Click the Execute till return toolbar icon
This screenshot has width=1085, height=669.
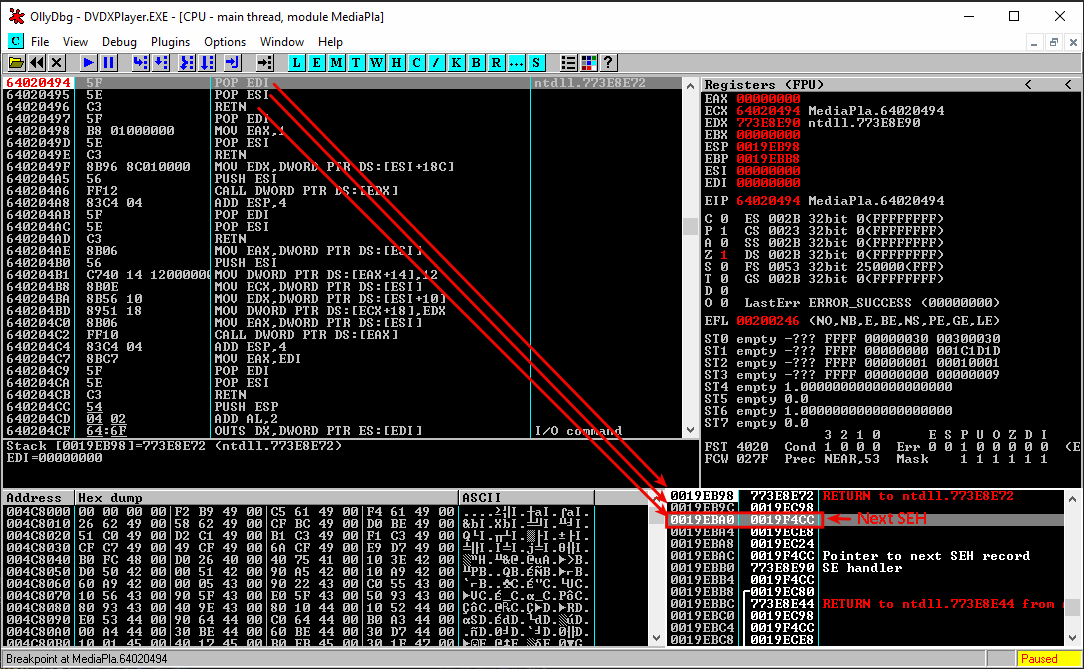(232, 63)
